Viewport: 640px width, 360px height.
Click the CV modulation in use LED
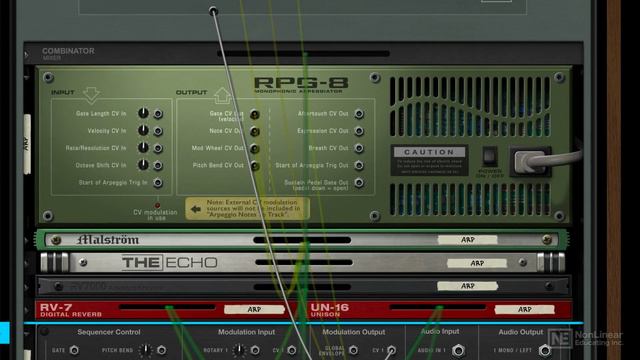[157, 205]
